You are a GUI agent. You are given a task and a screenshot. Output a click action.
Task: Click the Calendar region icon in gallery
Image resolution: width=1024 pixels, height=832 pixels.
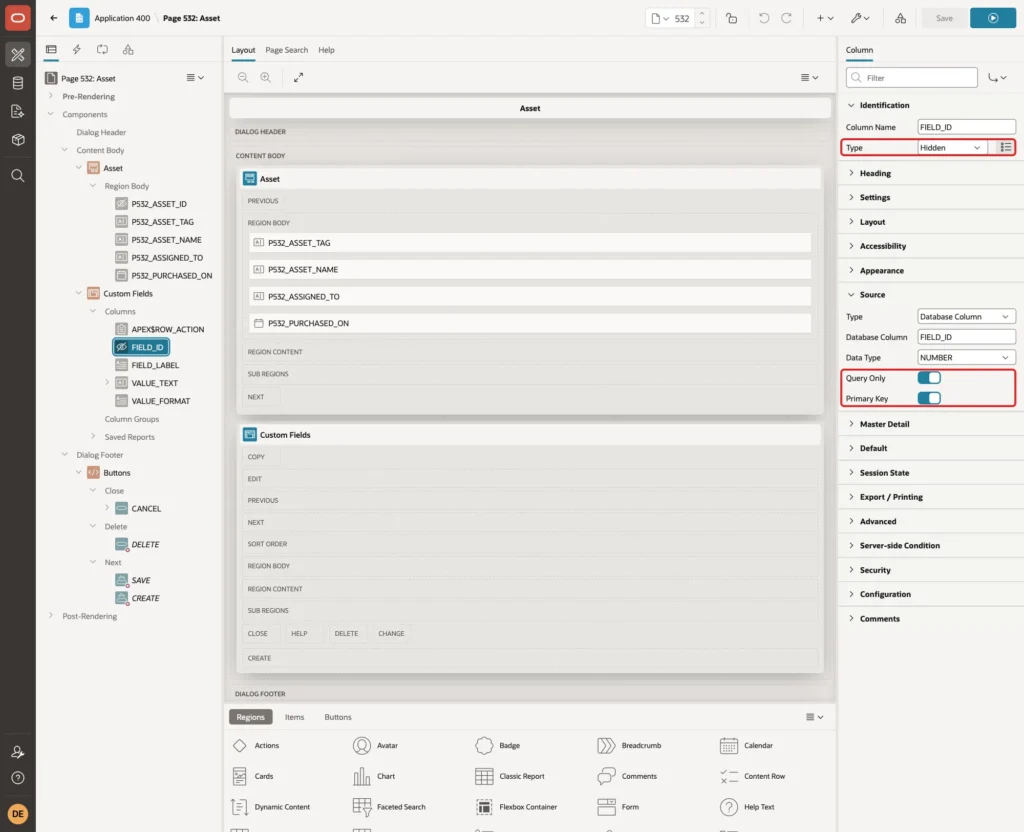point(729,745)
